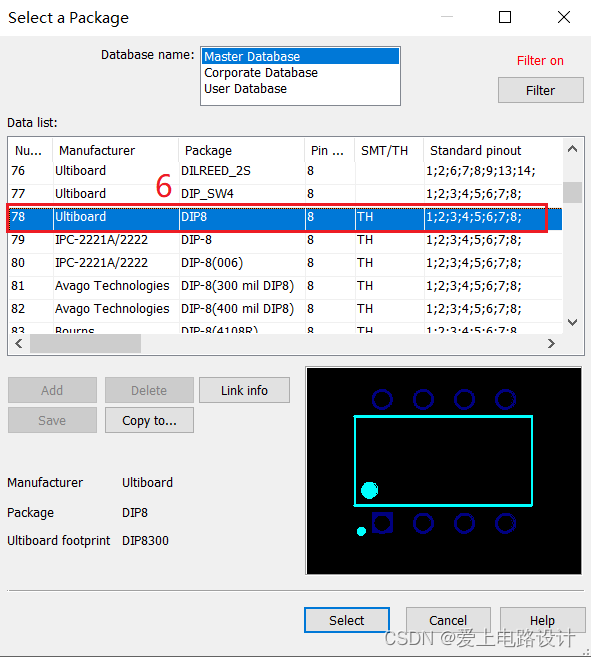This screenshot has width=591, height=657.
Task: Select Master Database in database list
Action: pyautogui.click(x=300, y=57)
